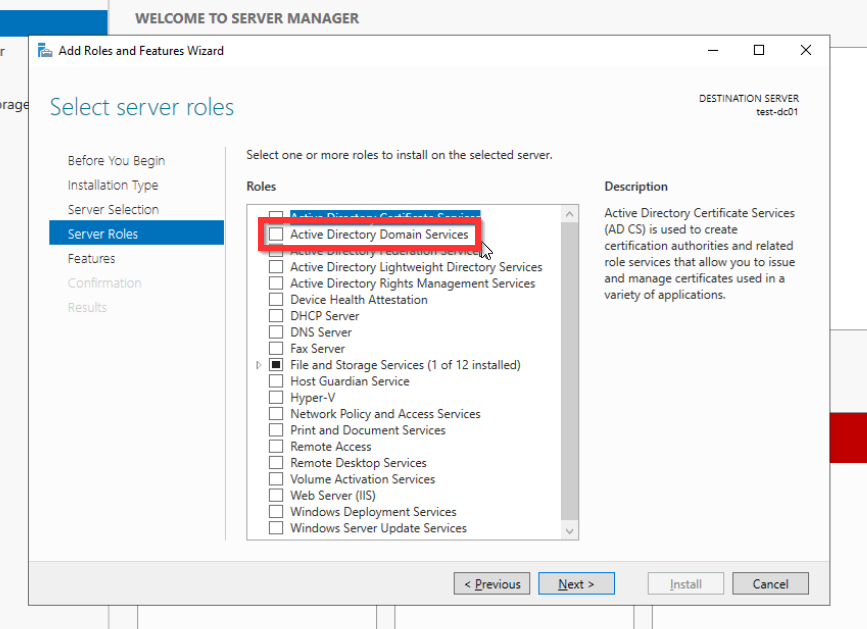Tick Windows Deployment Services checkbox
The width and height of the screenshot is (867, 629).
pyautogui.click(x=276, y=512)
